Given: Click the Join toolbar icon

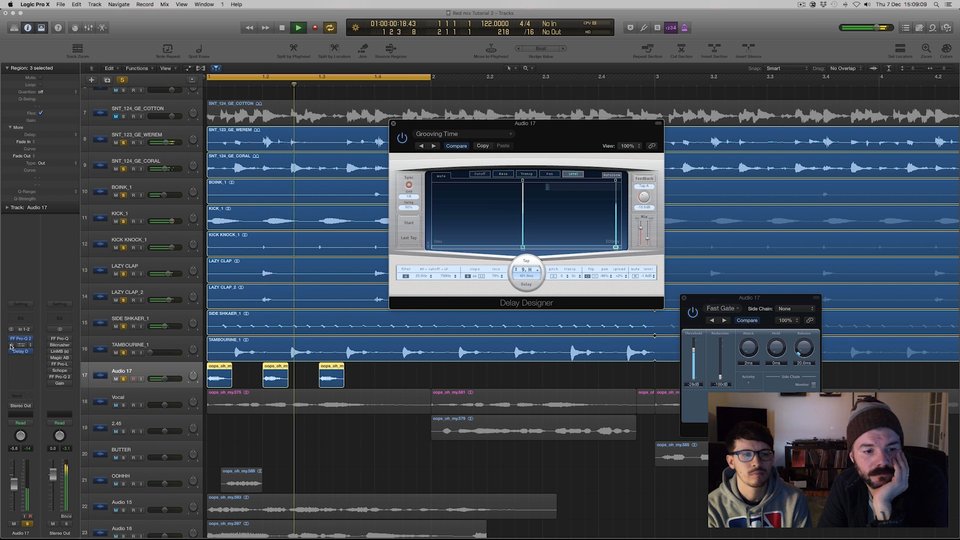Looking at the screenshot, I should (362, 48).
